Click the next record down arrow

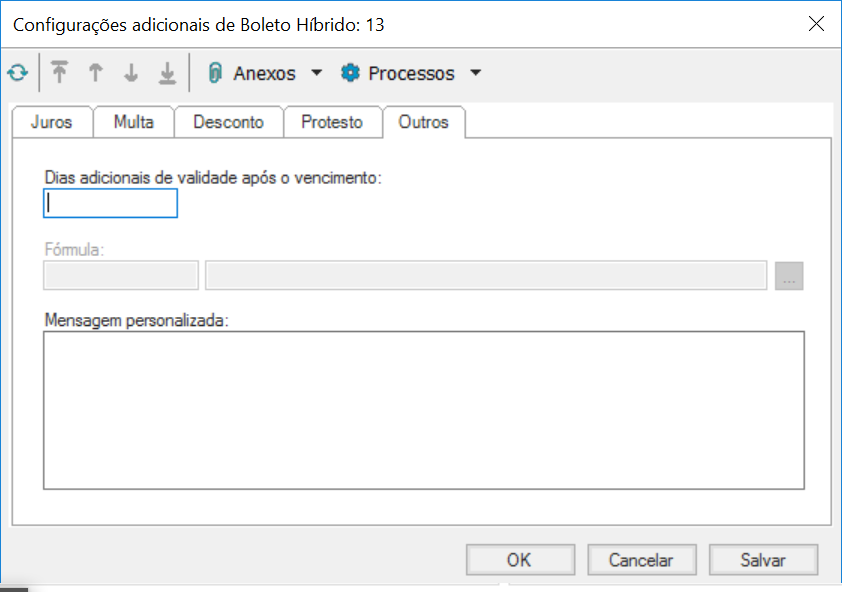(x=131, y=73)
